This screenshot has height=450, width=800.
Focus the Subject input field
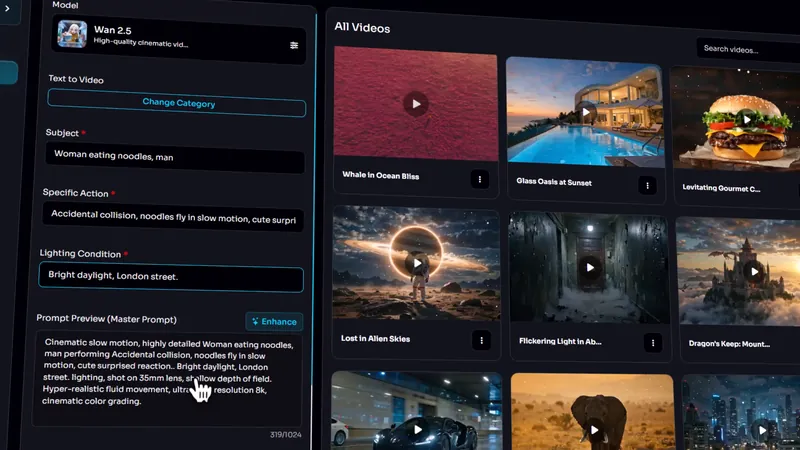(x=175, y=157)
